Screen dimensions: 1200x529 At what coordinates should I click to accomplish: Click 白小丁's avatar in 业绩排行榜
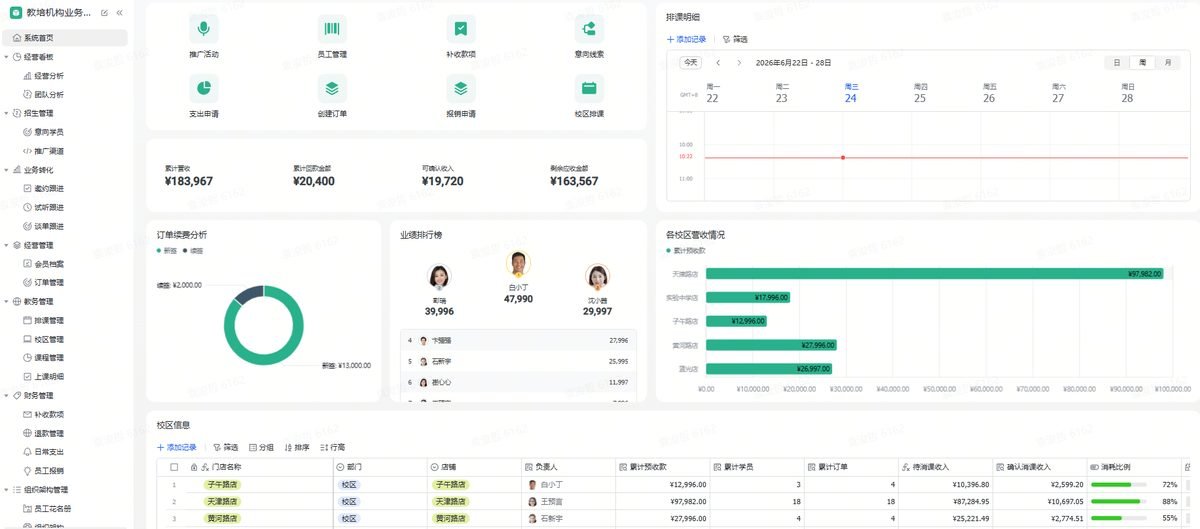point(518,264)
